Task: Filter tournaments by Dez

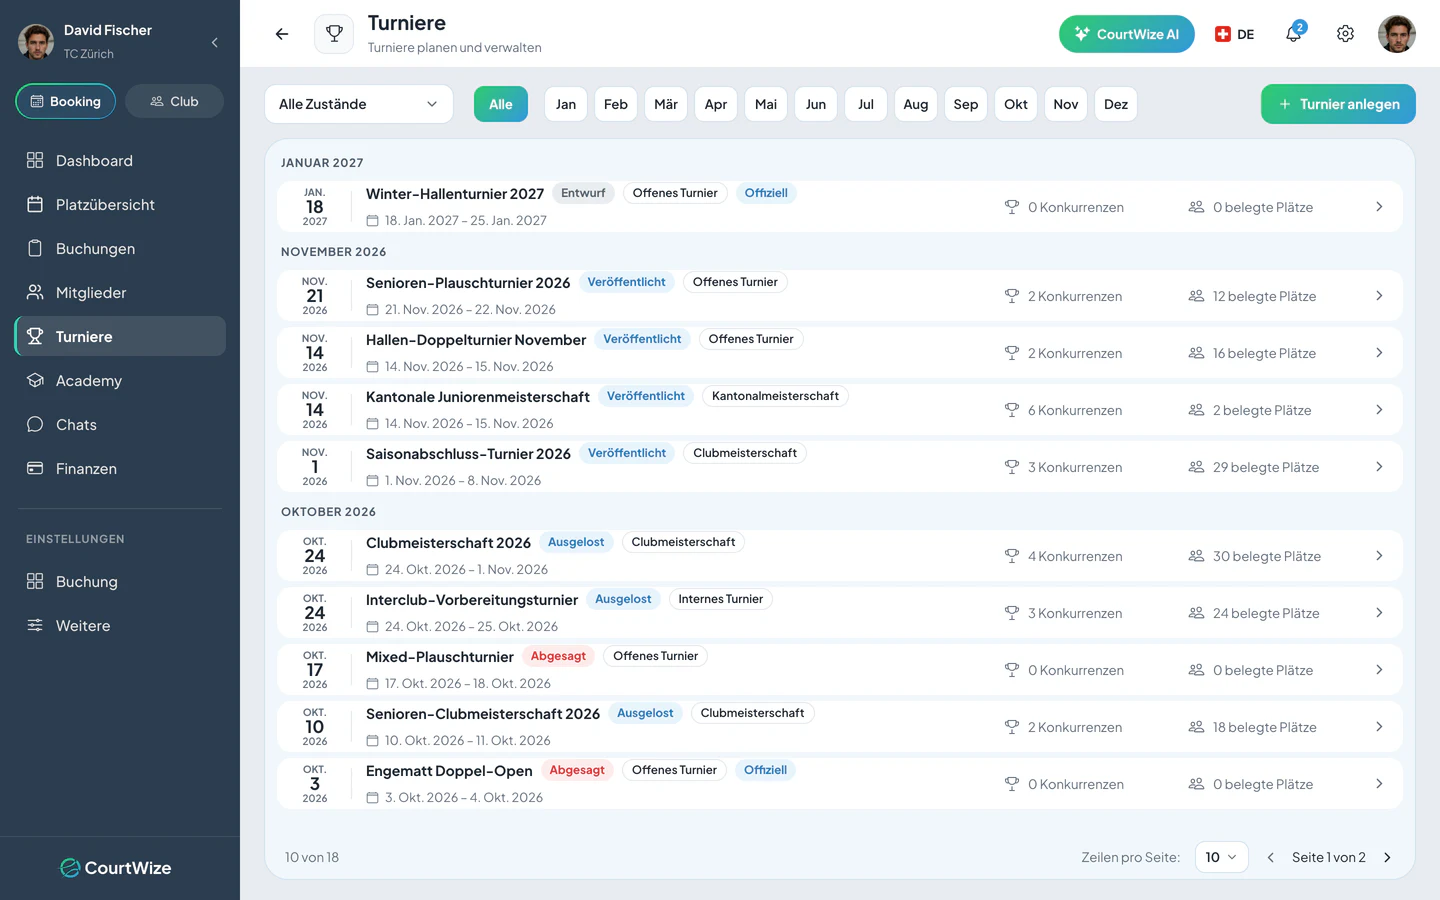Action: pos(1116,104)
